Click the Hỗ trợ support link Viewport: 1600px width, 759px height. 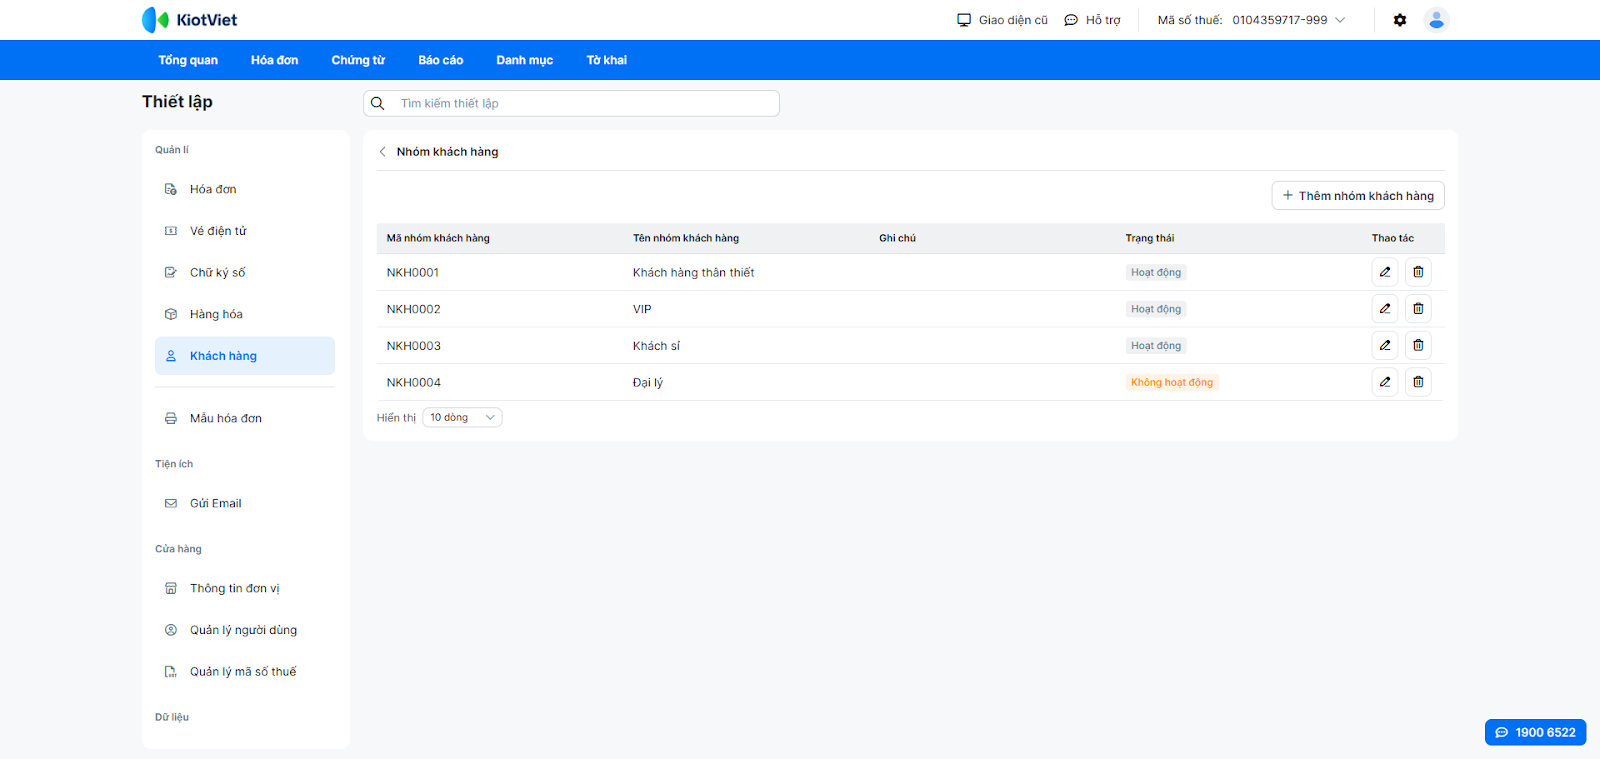click(x=1092, y=20)
